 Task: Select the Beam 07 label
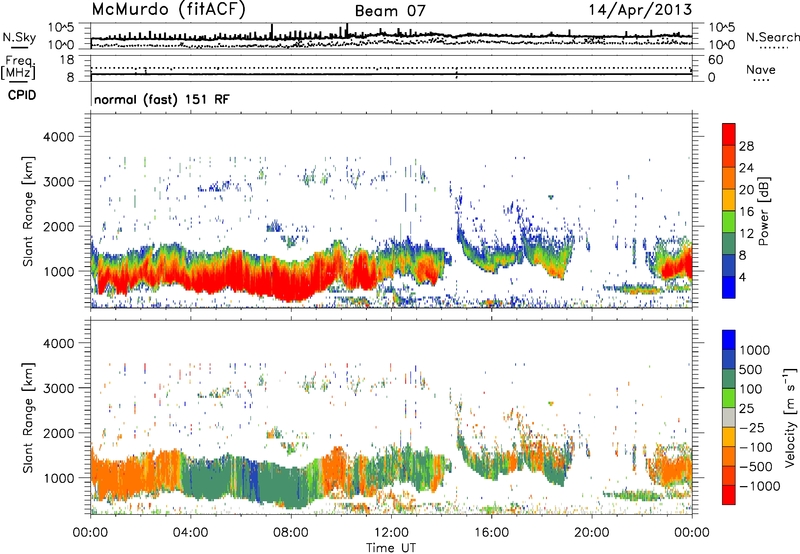pos(390,11)
